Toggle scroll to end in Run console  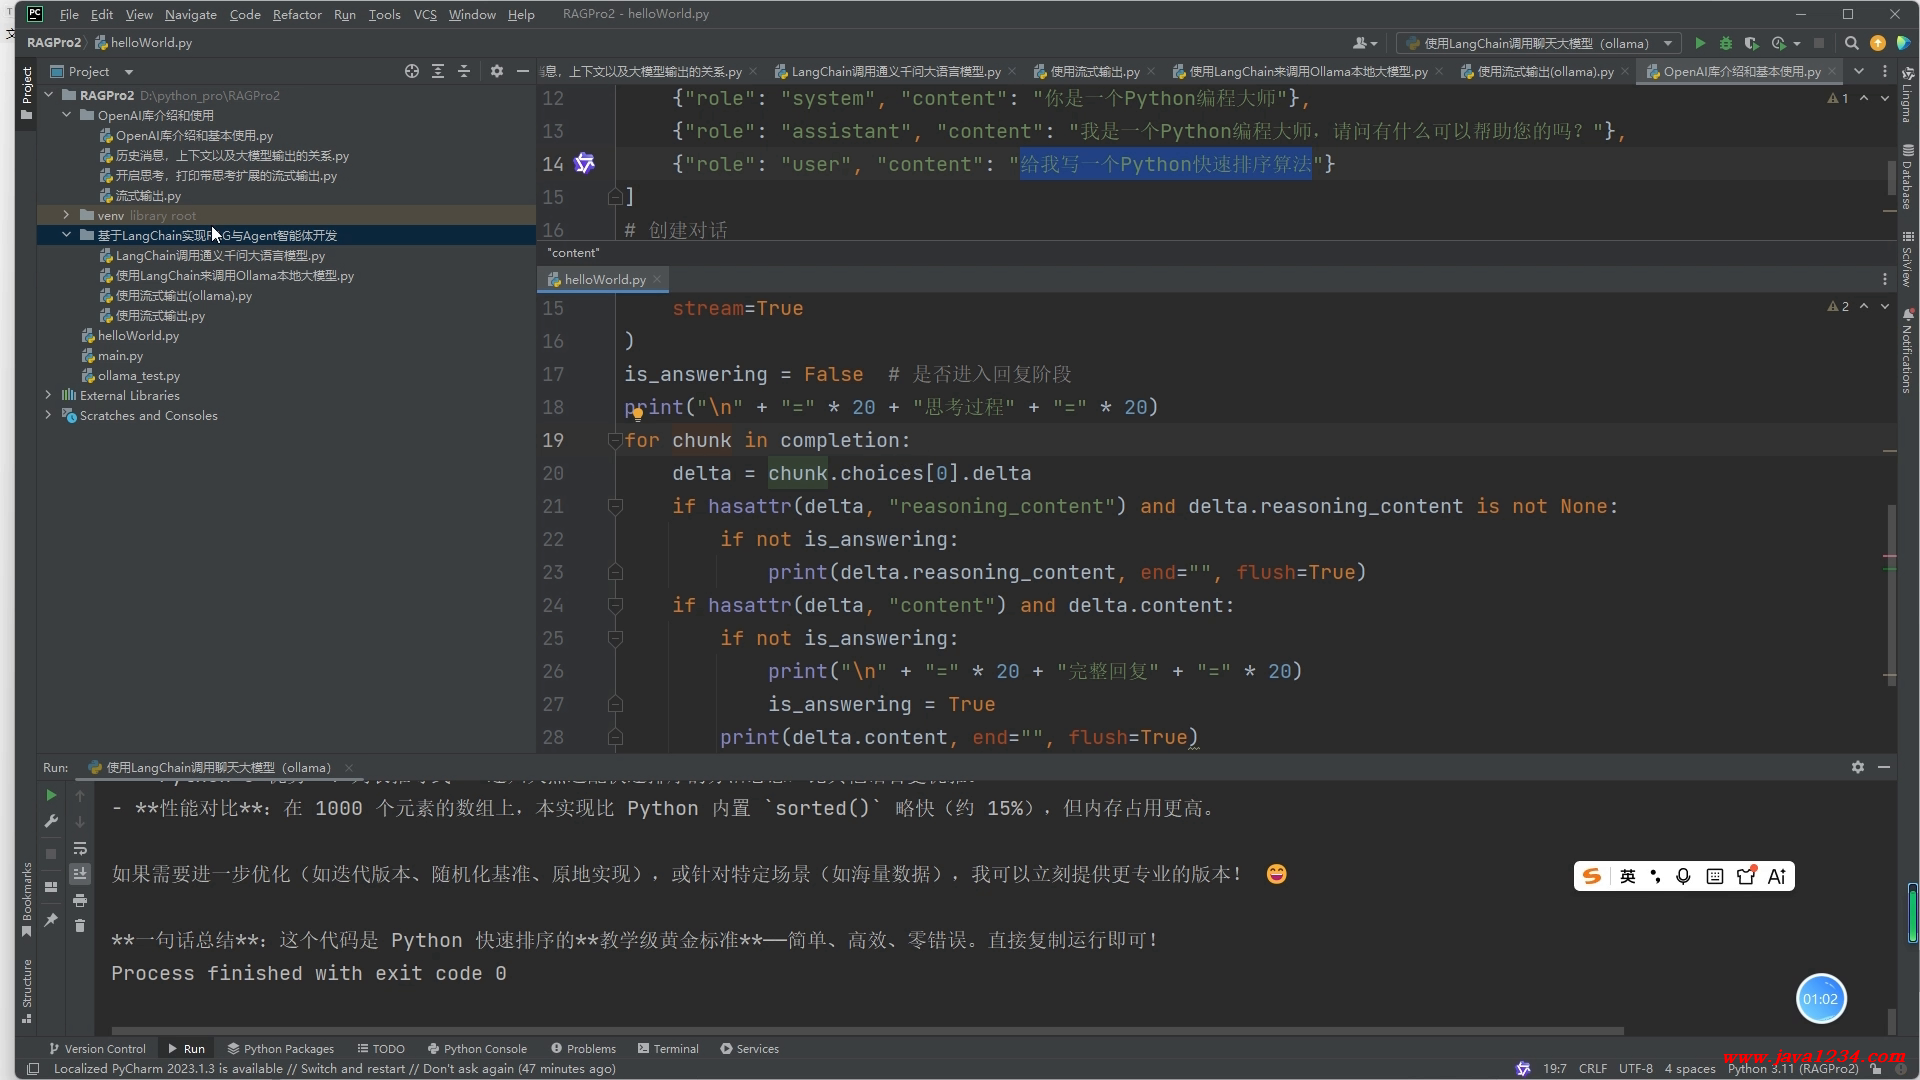(80, 874)
